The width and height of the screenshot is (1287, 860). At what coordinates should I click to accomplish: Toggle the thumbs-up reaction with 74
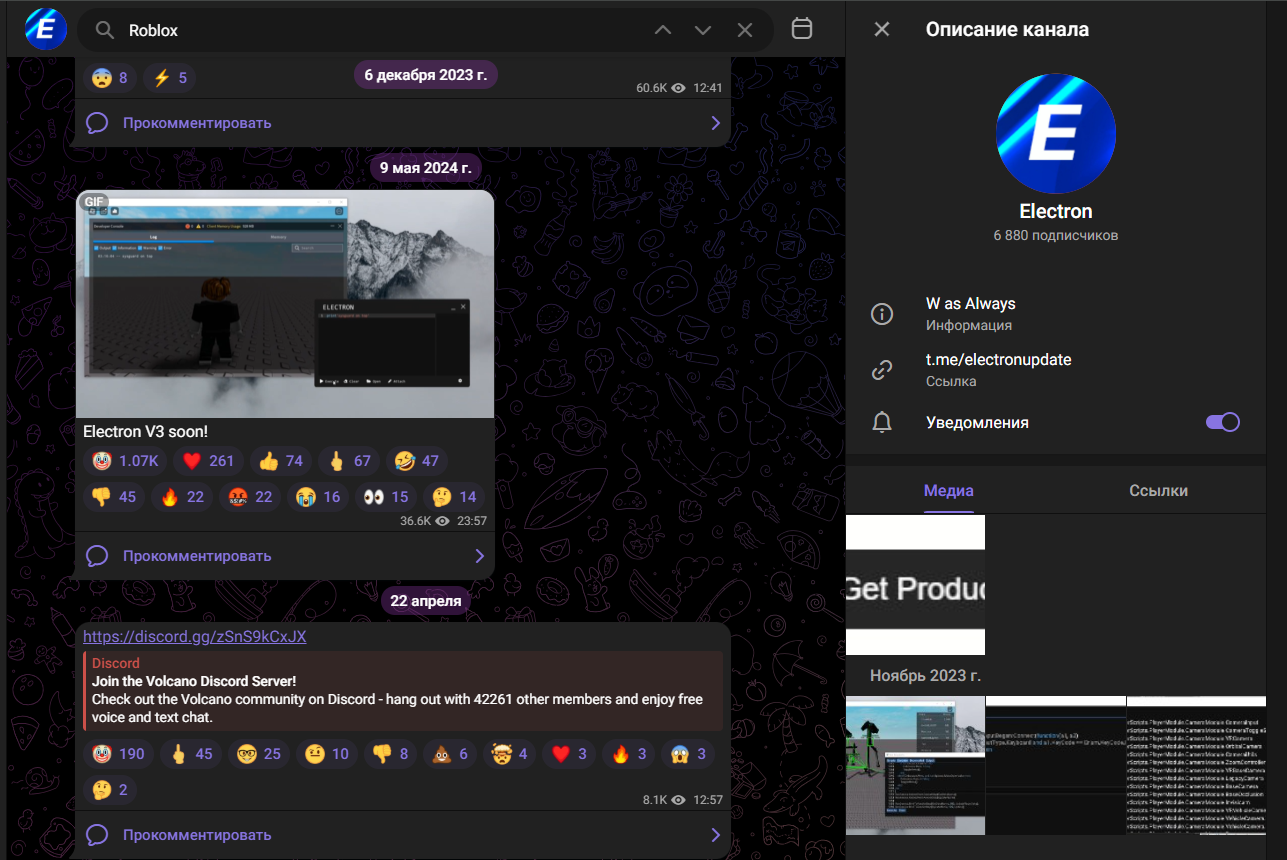tap(281, 461)
